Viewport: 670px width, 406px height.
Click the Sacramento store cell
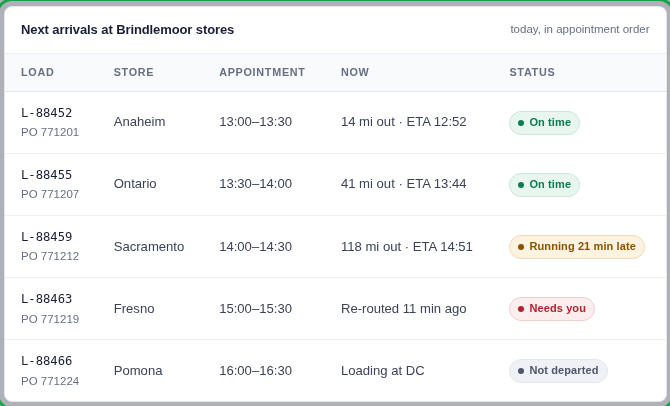click(149, 247)
